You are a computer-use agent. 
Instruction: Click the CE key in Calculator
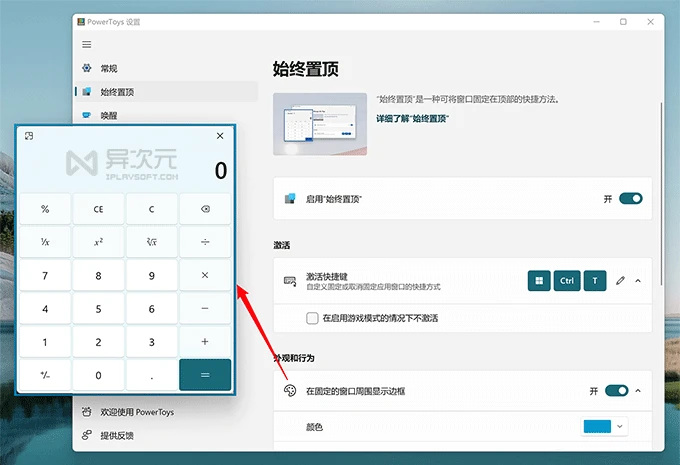[98, 209]
